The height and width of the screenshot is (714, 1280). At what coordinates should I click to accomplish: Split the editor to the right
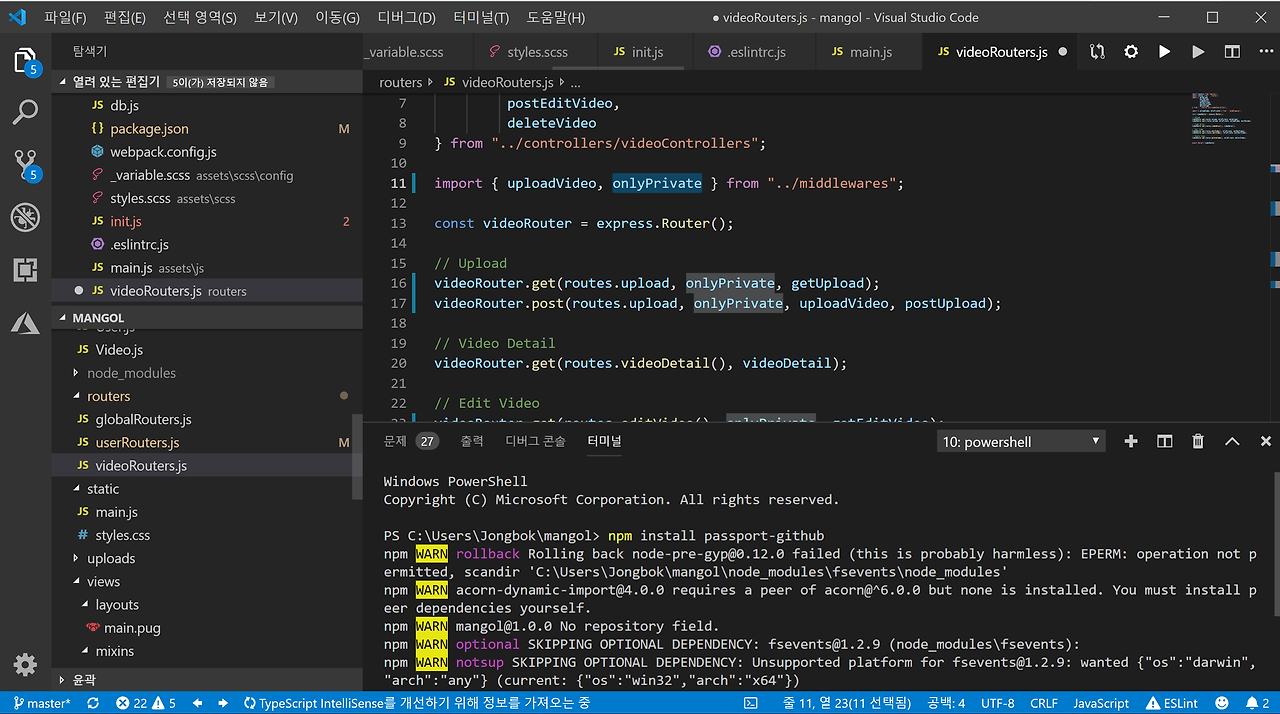(x=1232, y=52)
